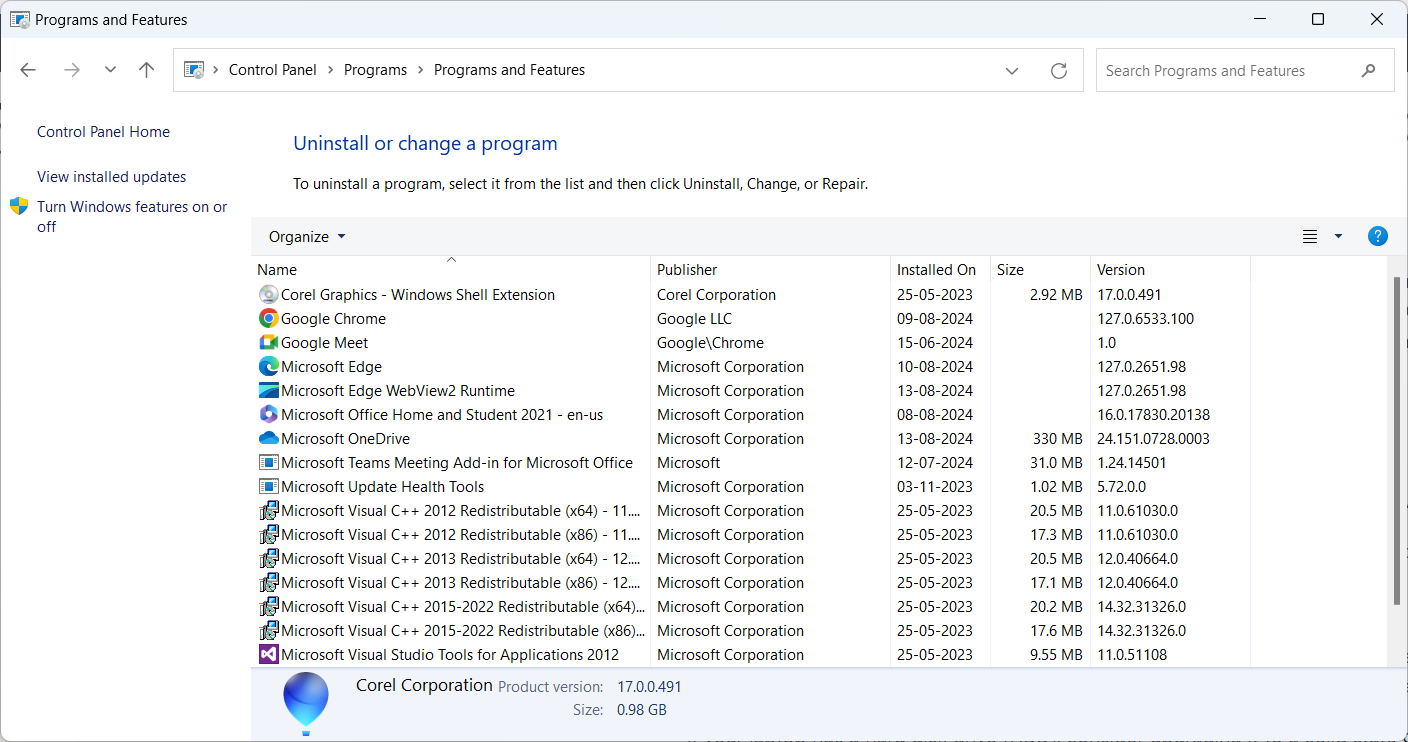Open the Organize dropdown menu
The image size is (1408, 742).
point(307,237)
